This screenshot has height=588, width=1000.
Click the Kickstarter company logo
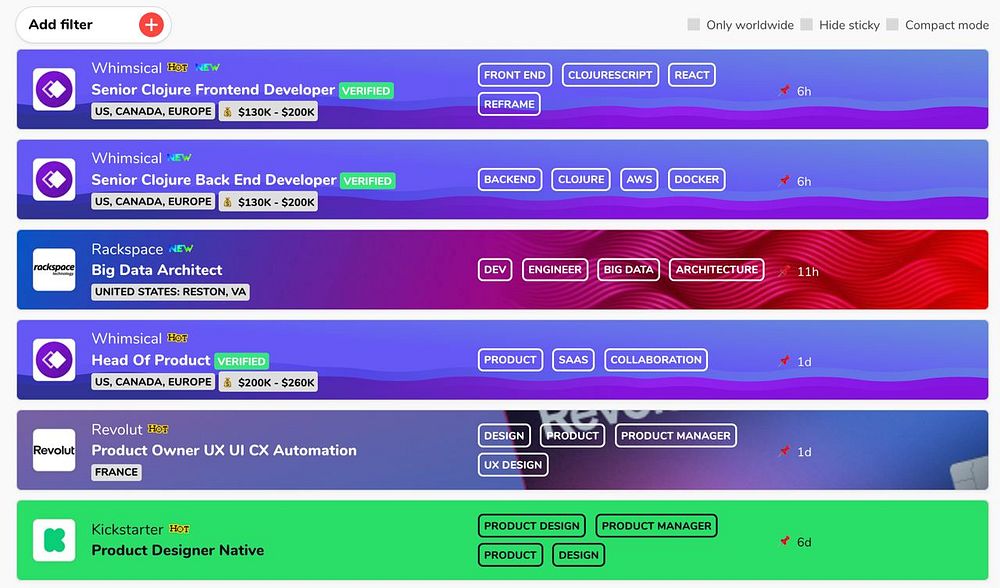[54, 540]
